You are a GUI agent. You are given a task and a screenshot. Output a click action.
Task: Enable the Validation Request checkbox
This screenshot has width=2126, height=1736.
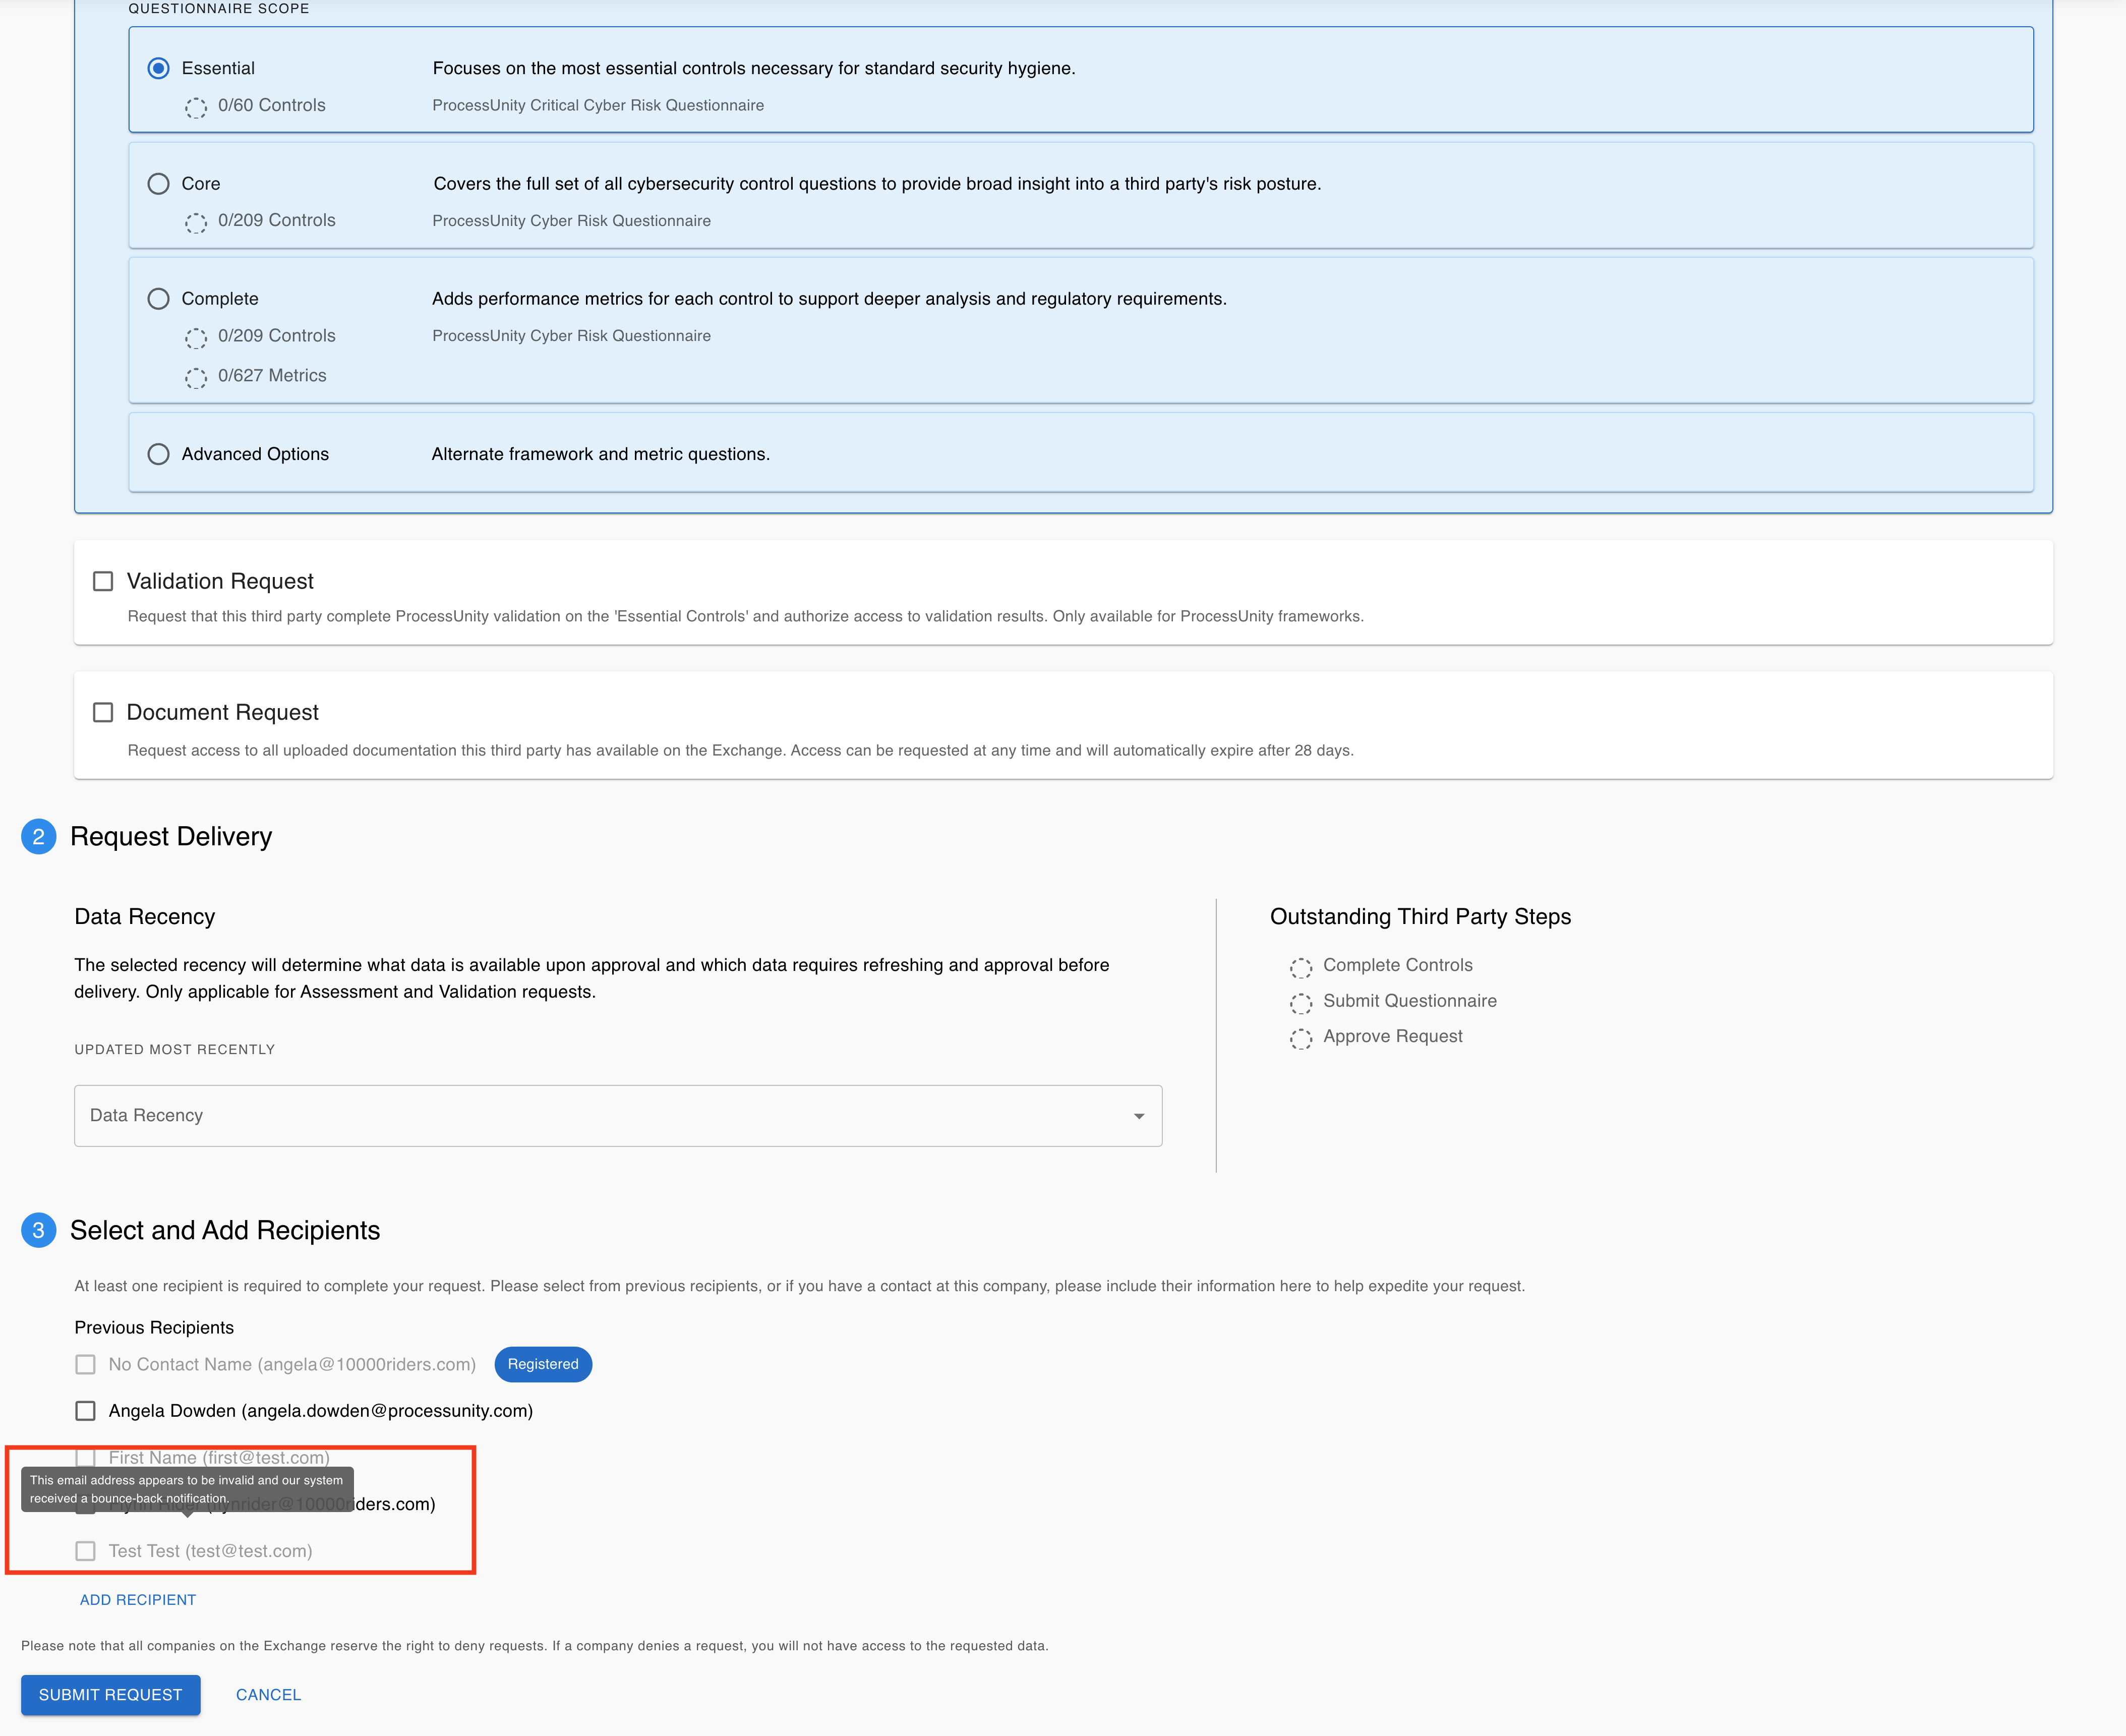click(103, 581)
